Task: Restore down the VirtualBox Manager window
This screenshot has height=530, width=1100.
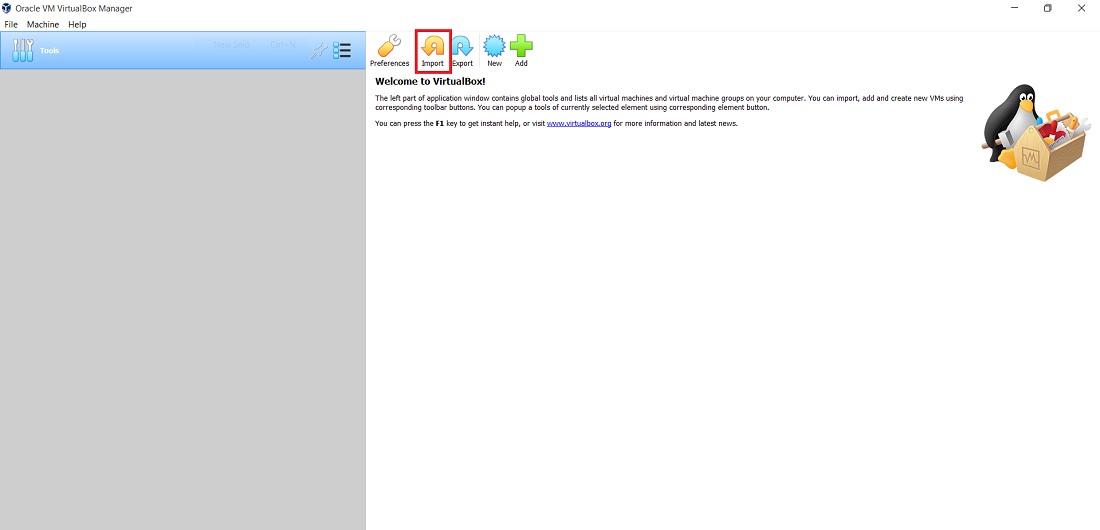Action: pyautogui.click(x=1047, y=8)
